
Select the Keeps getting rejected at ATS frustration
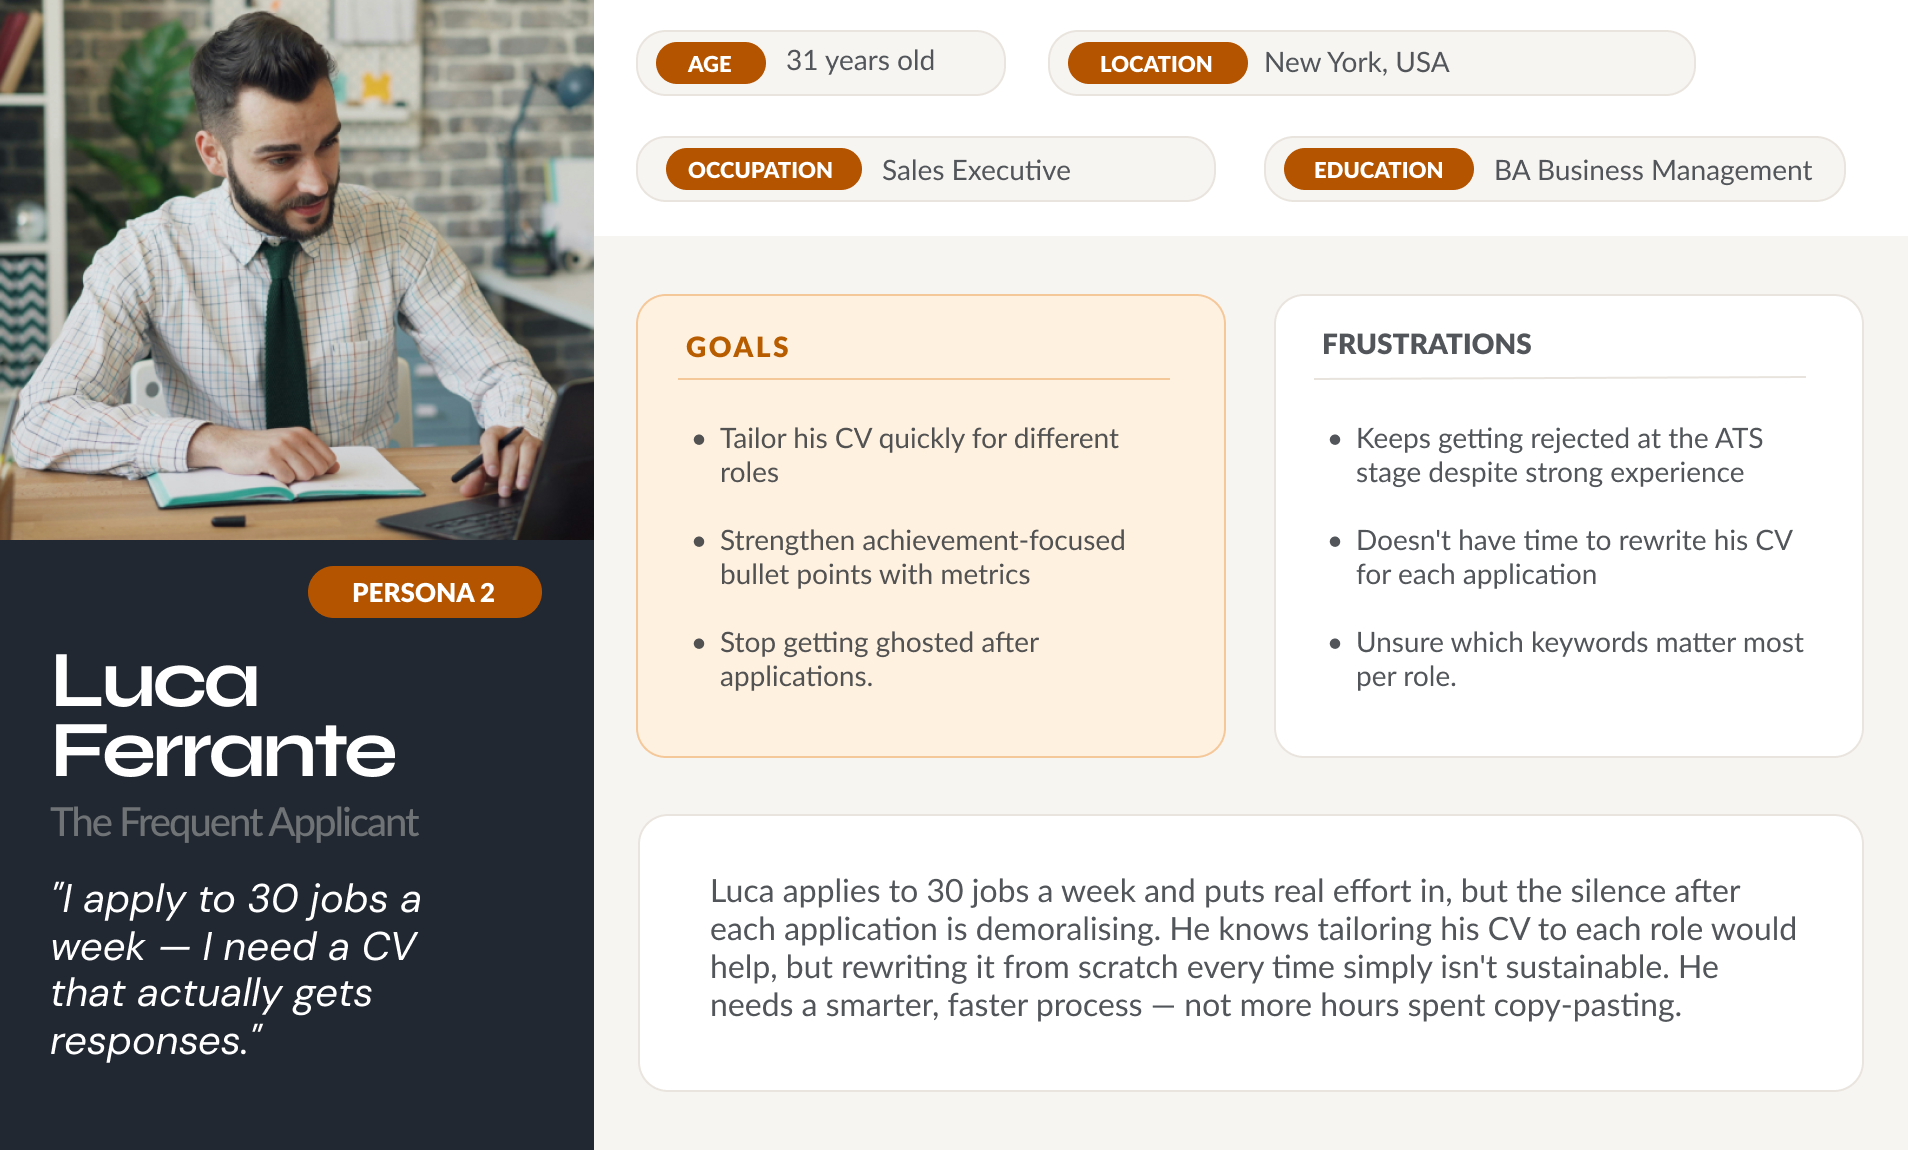click(x=1559, y=455)
